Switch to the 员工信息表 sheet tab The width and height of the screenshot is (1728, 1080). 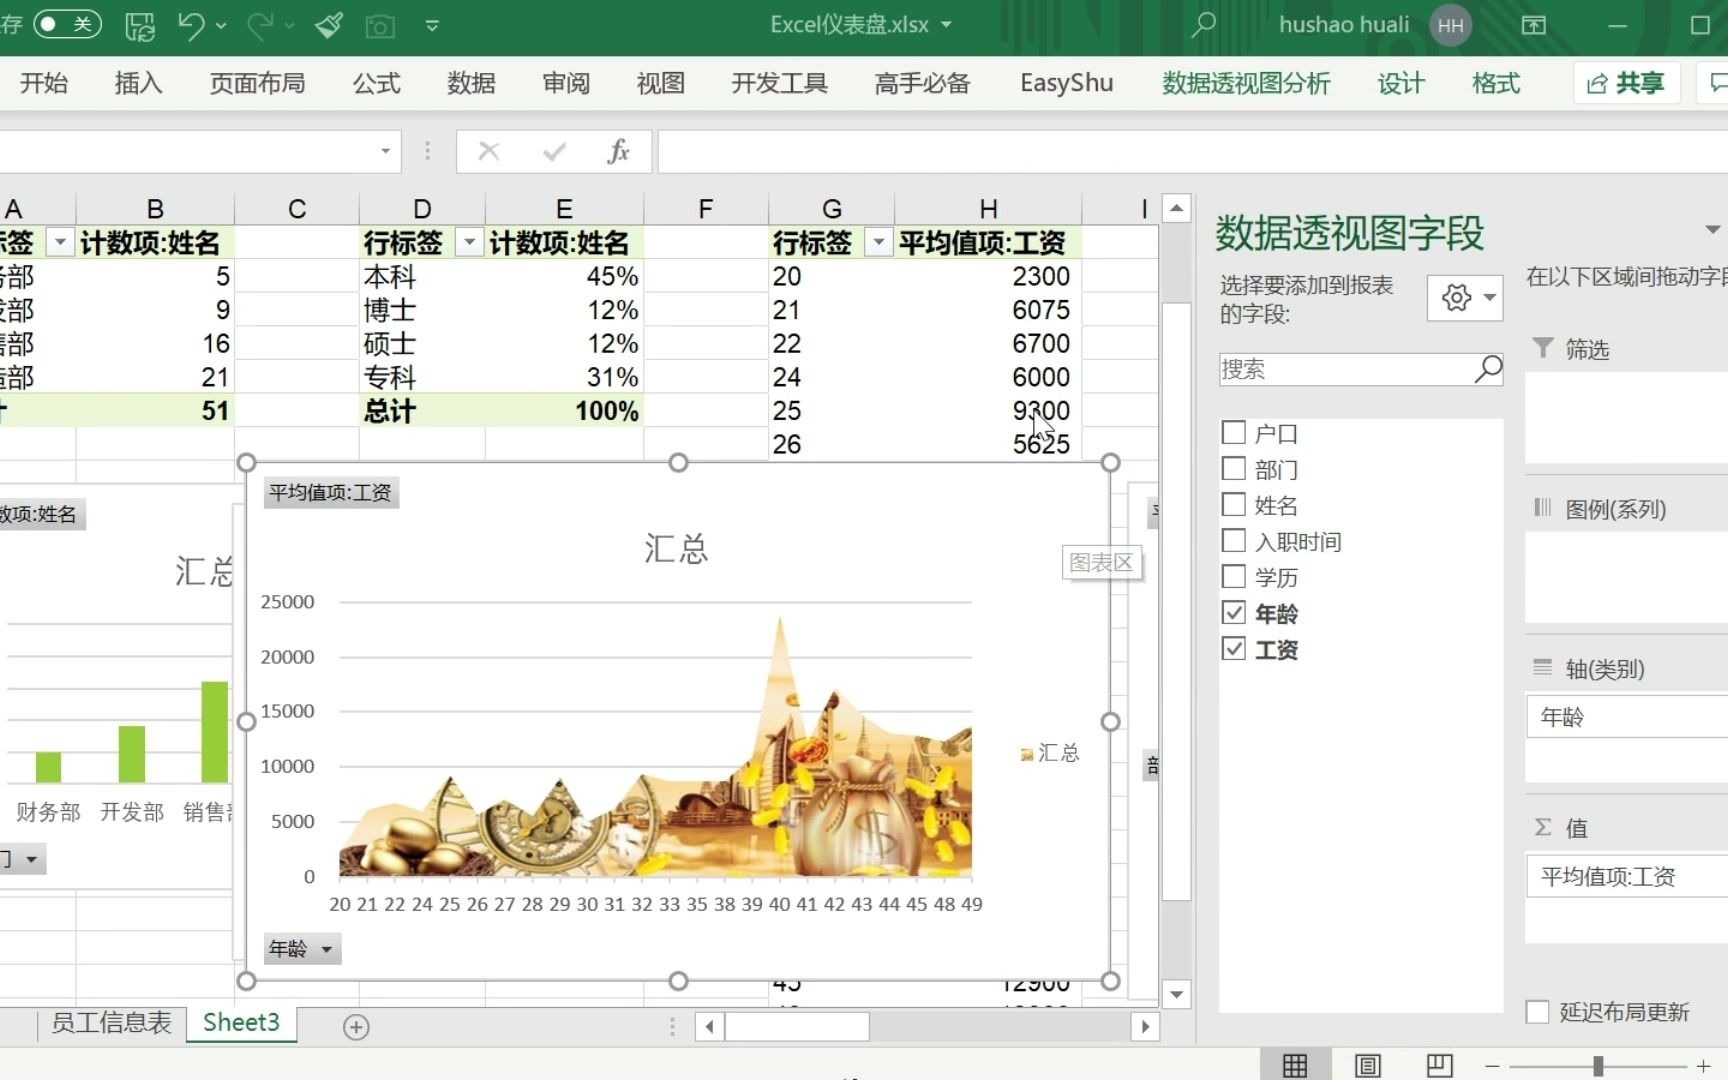coord(110,1023)
